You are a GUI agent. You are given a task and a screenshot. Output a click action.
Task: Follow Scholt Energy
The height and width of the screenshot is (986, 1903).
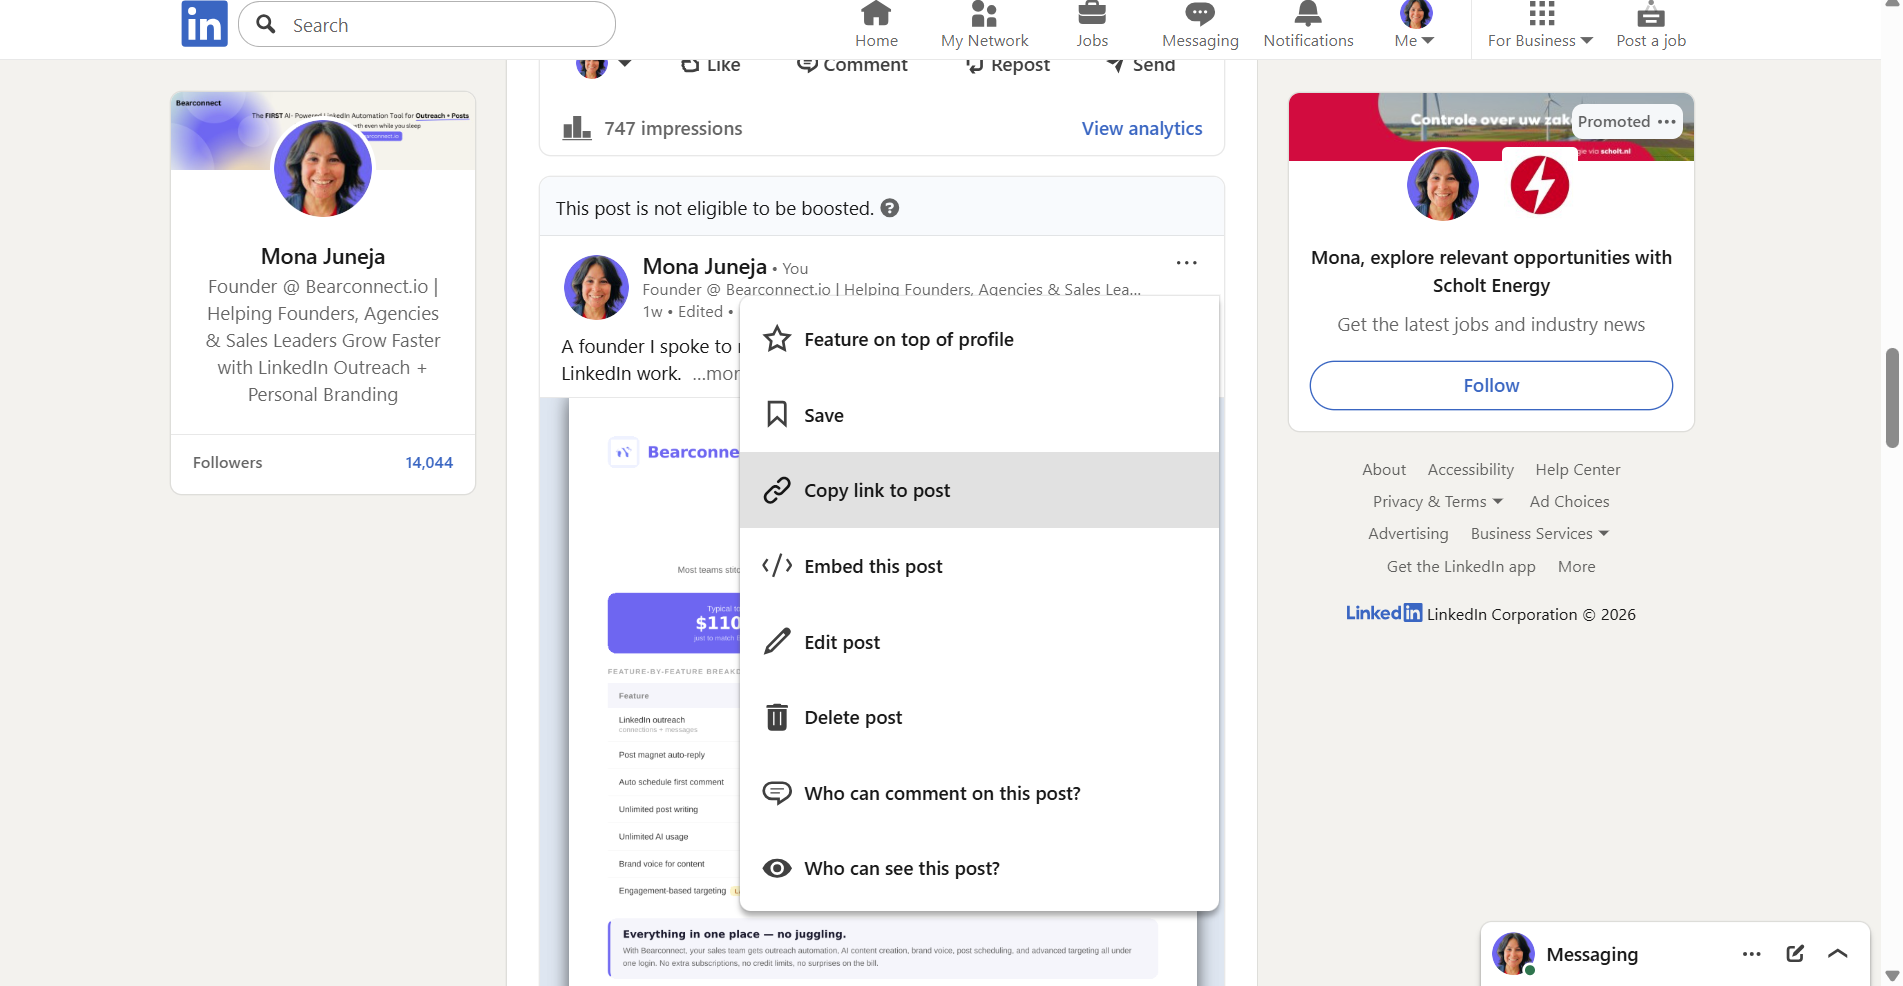coord(1490,386)
